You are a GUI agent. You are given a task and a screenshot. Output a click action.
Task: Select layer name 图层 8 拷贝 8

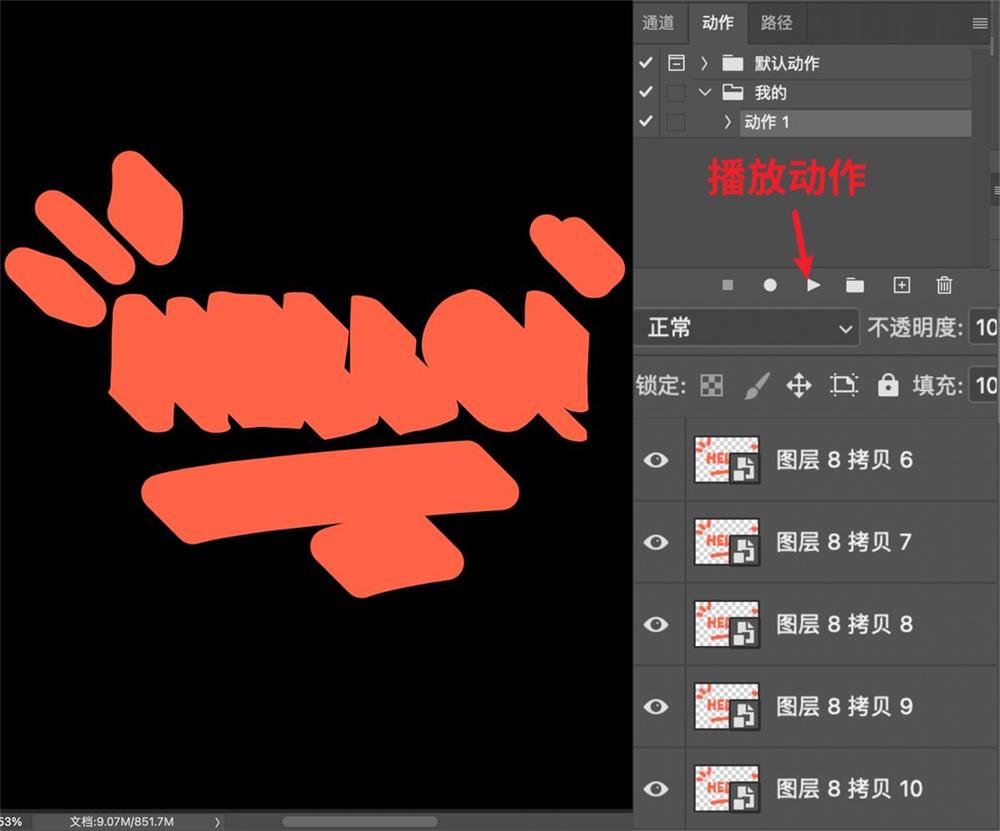tap(844, 624)
